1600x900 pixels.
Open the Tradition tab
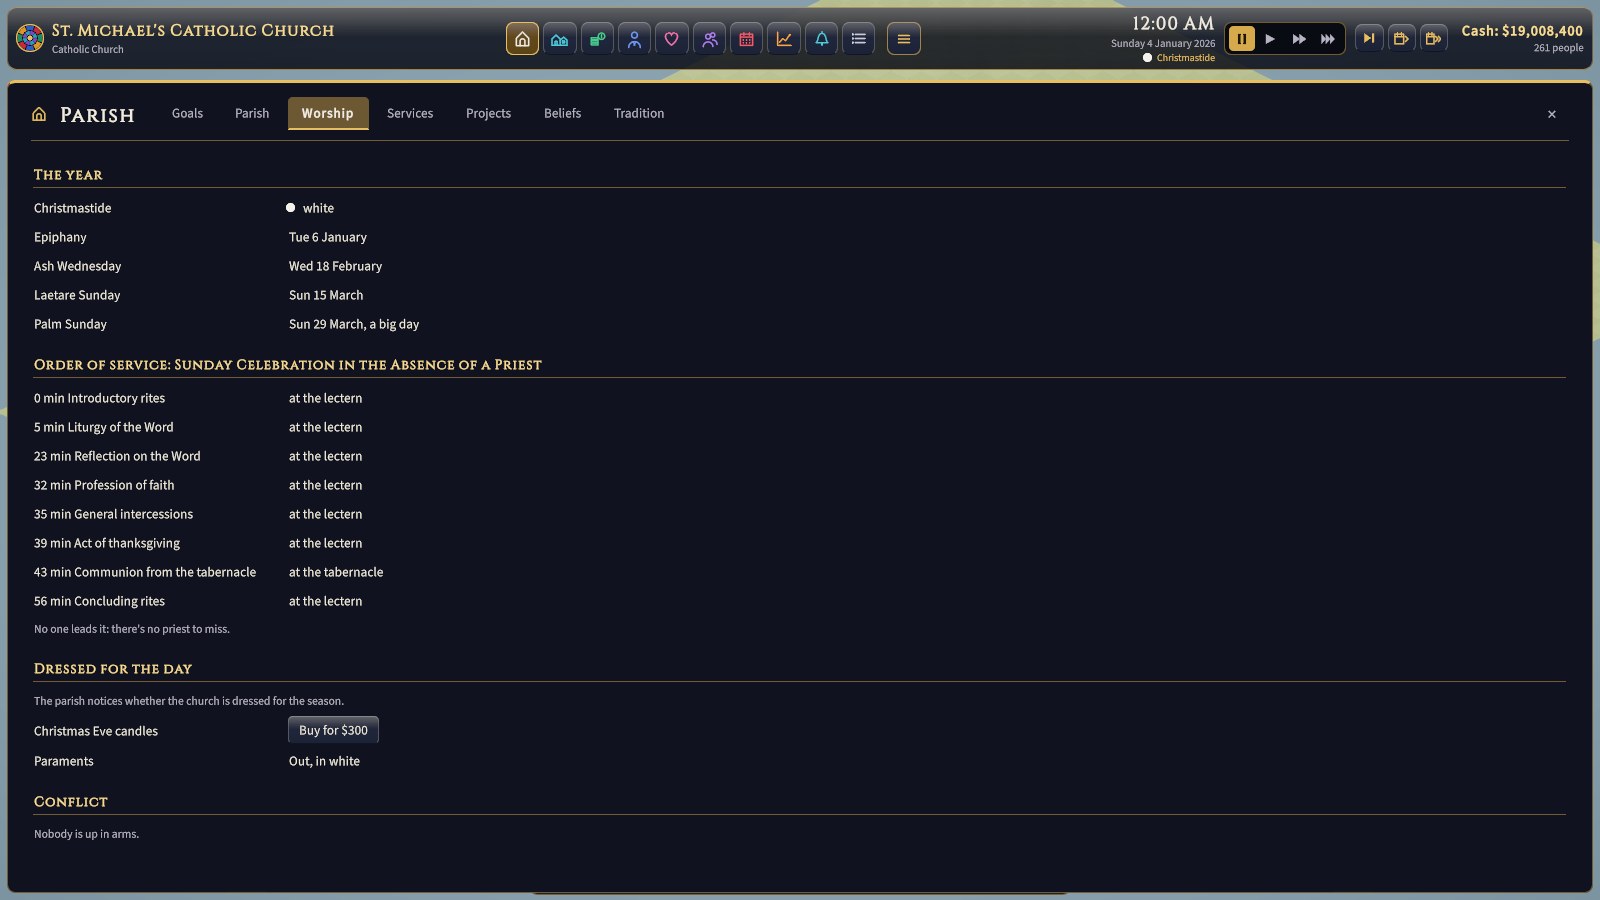(639, 113)
